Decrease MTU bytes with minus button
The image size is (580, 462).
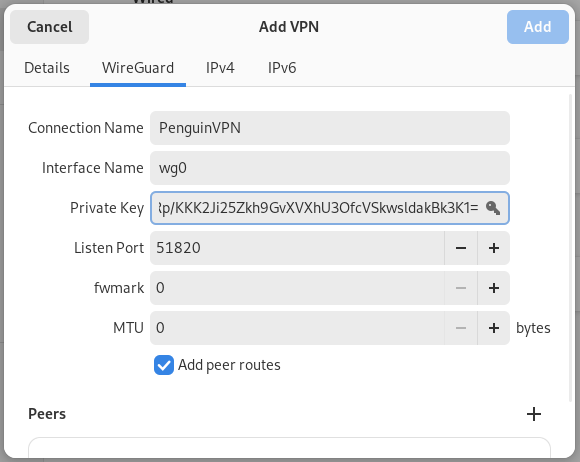[x=461, y=328]
